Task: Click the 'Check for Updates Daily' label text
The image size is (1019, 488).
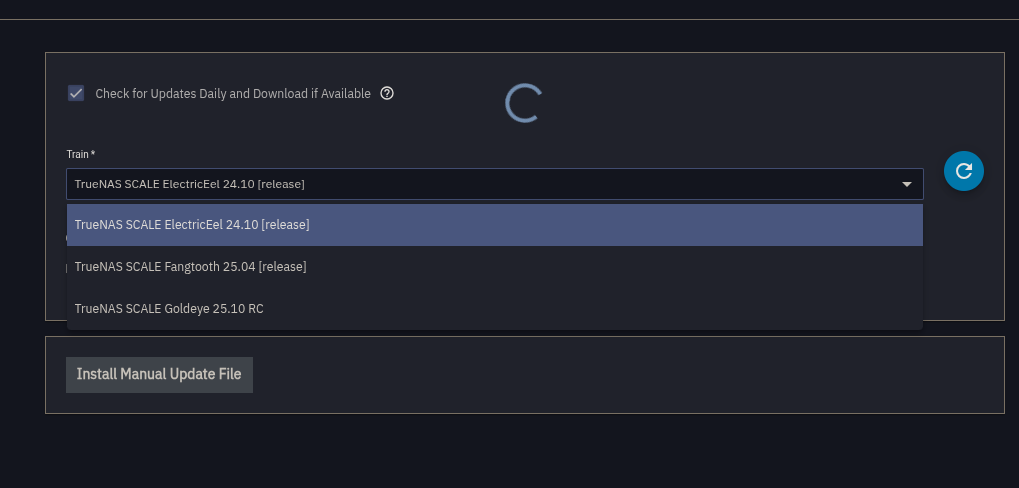Action: coord(232,94)
